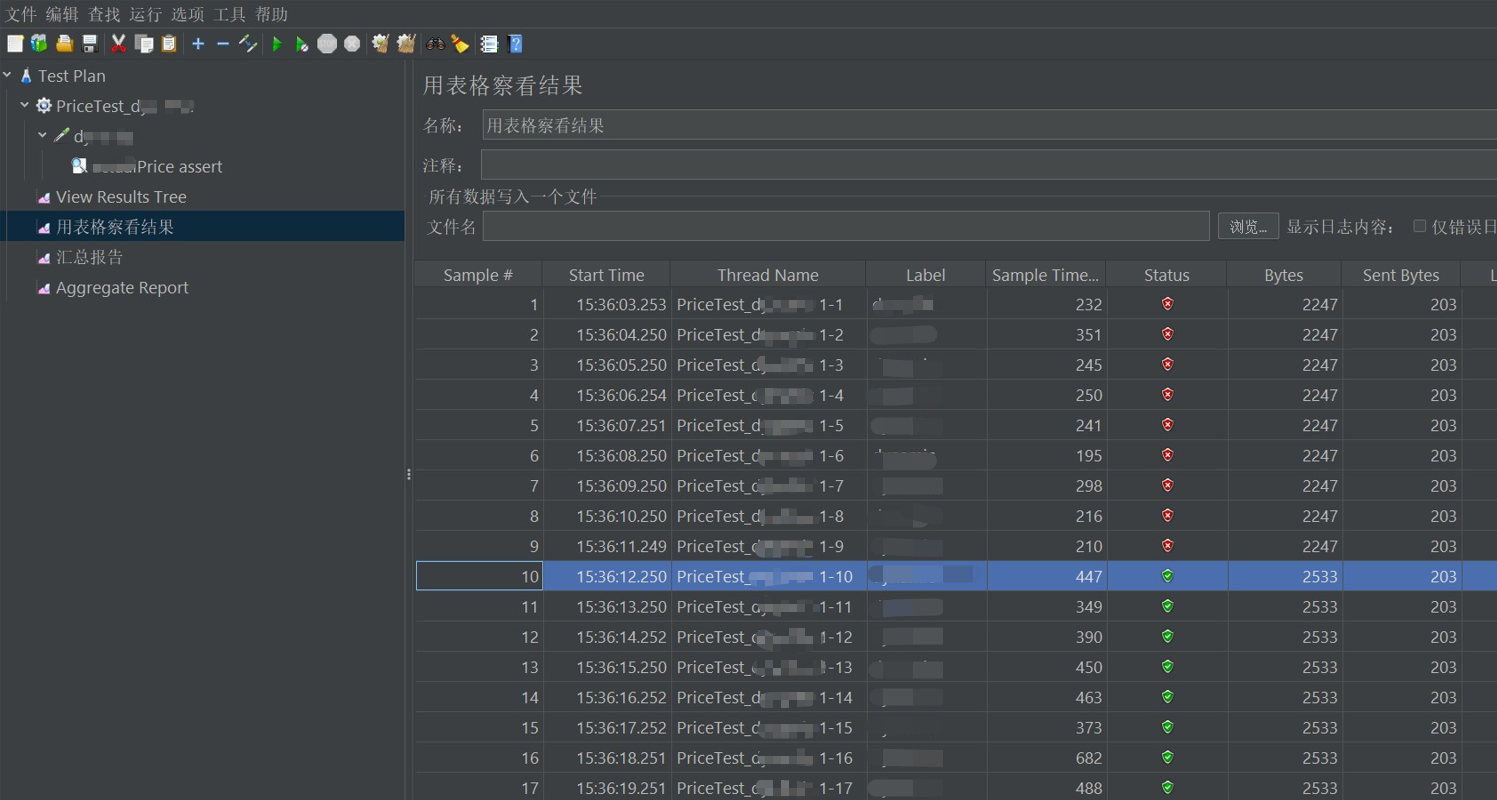1497x800 pixels.
Task: Cut selection with the scissors icon
Action: point(118,44)
